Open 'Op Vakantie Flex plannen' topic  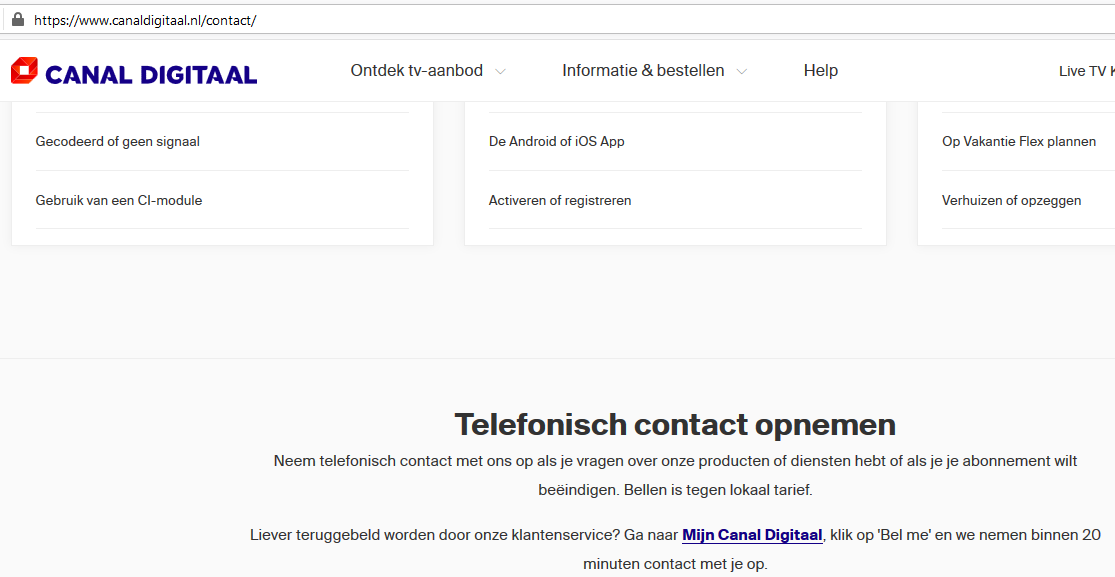coord(1019,142)
